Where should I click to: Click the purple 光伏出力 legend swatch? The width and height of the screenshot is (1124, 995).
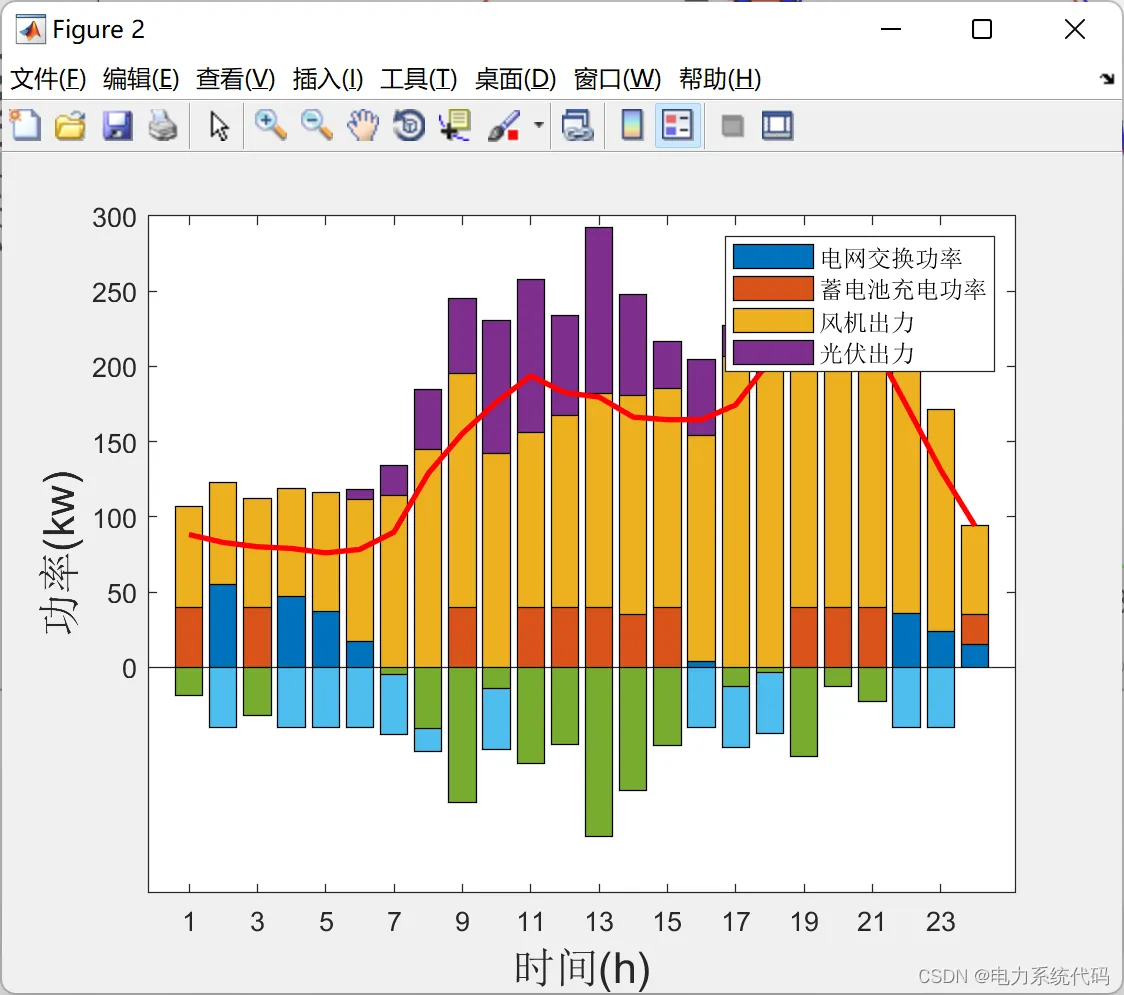tap(773, 353)
